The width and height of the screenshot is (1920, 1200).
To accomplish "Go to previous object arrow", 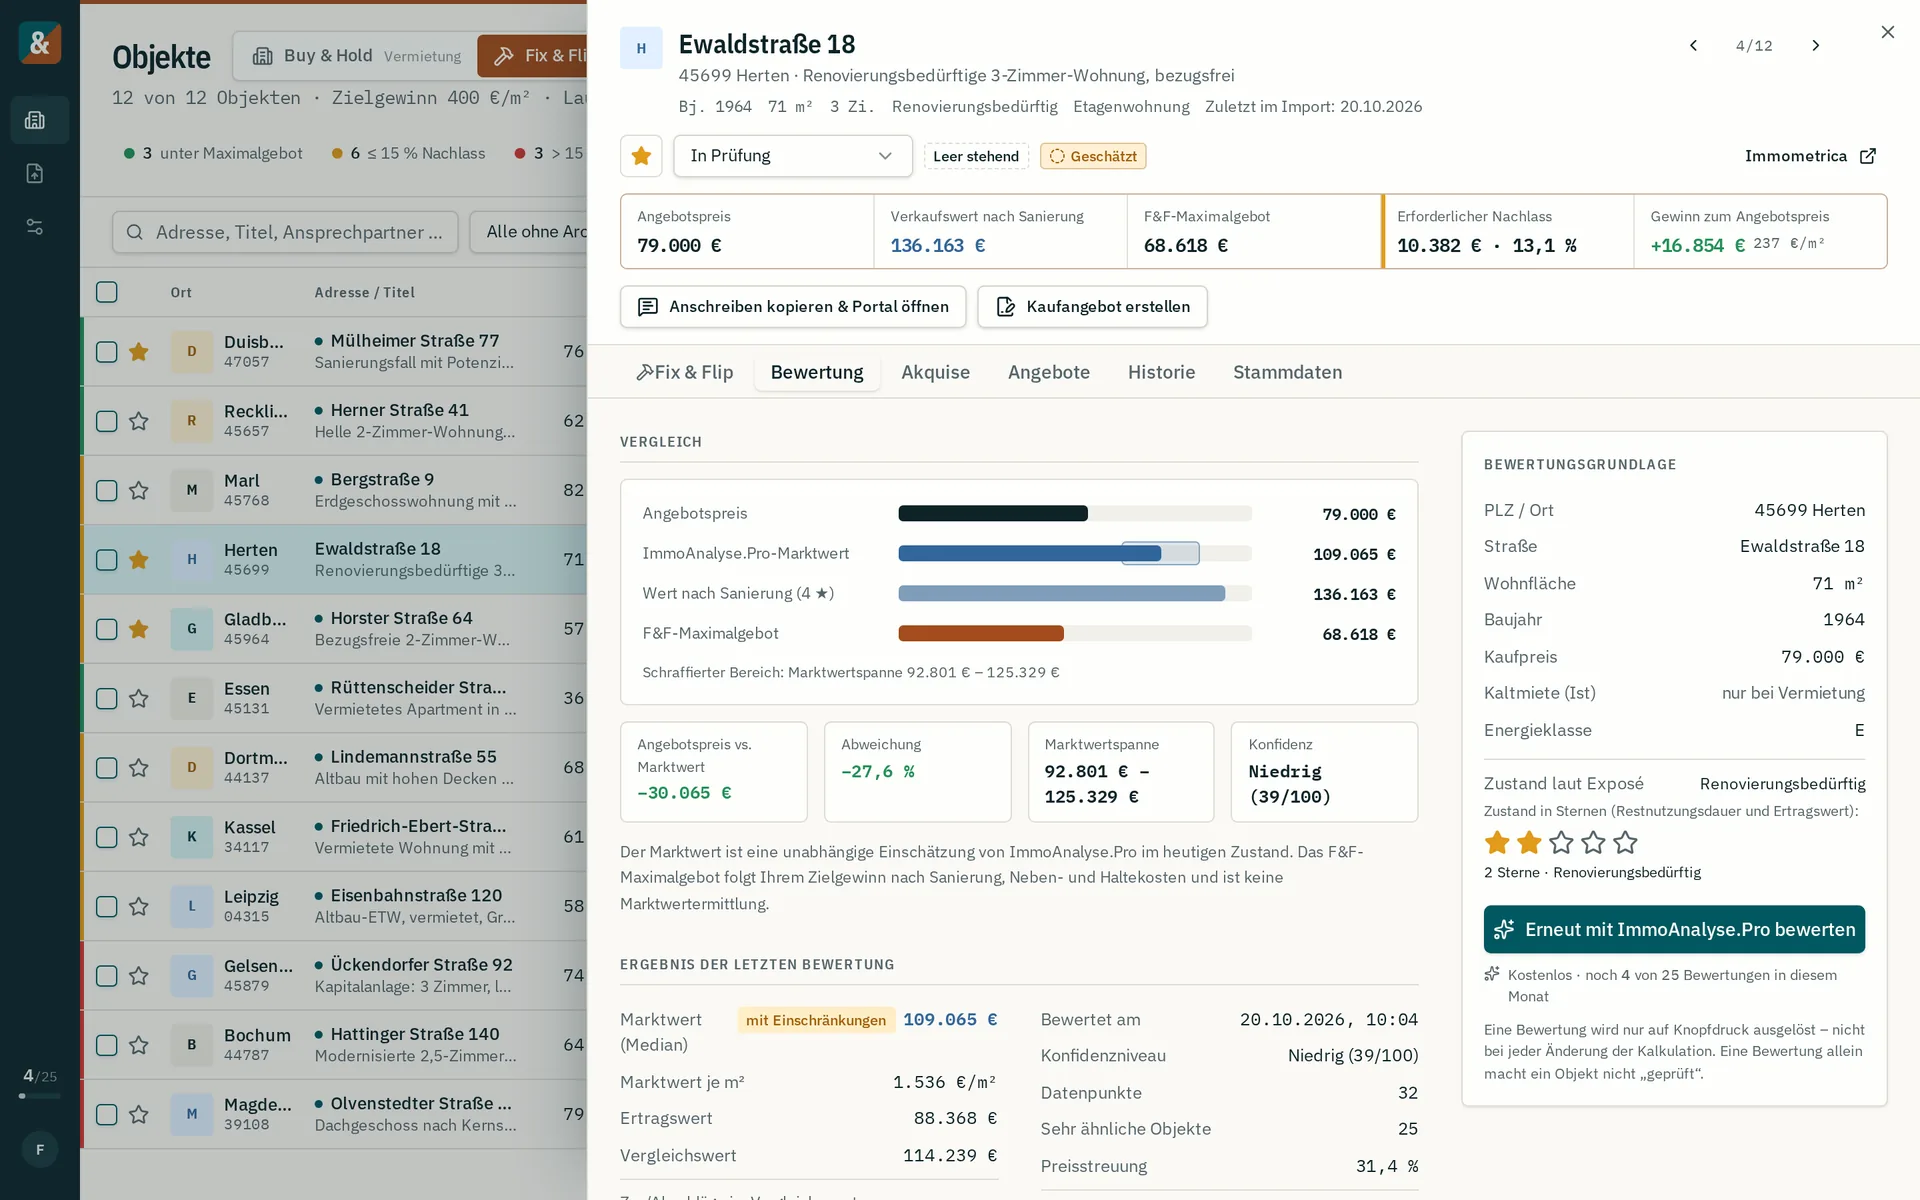I will (x=1693, y=45).
